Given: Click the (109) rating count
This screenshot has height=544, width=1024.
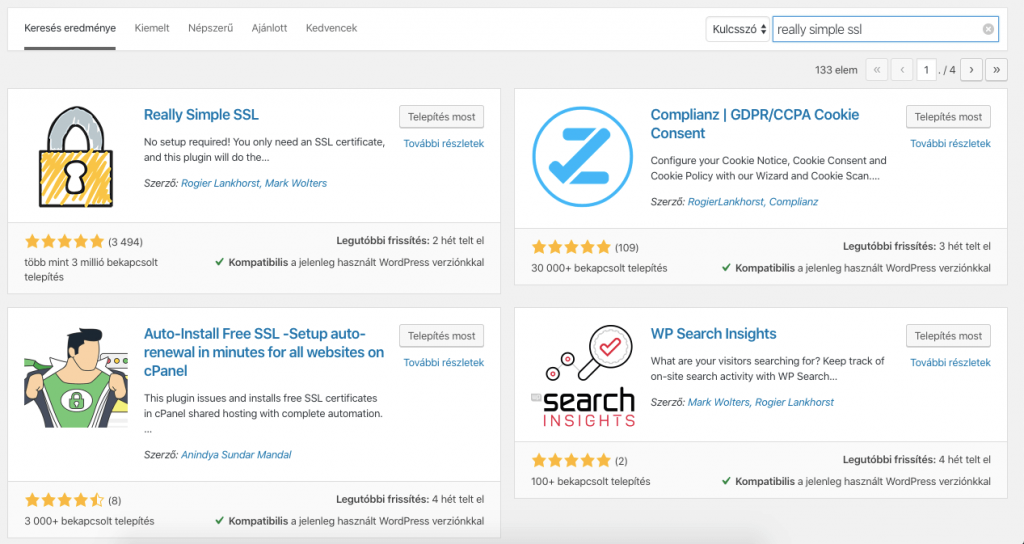Looking at the screenshot, I should [626, 248].
